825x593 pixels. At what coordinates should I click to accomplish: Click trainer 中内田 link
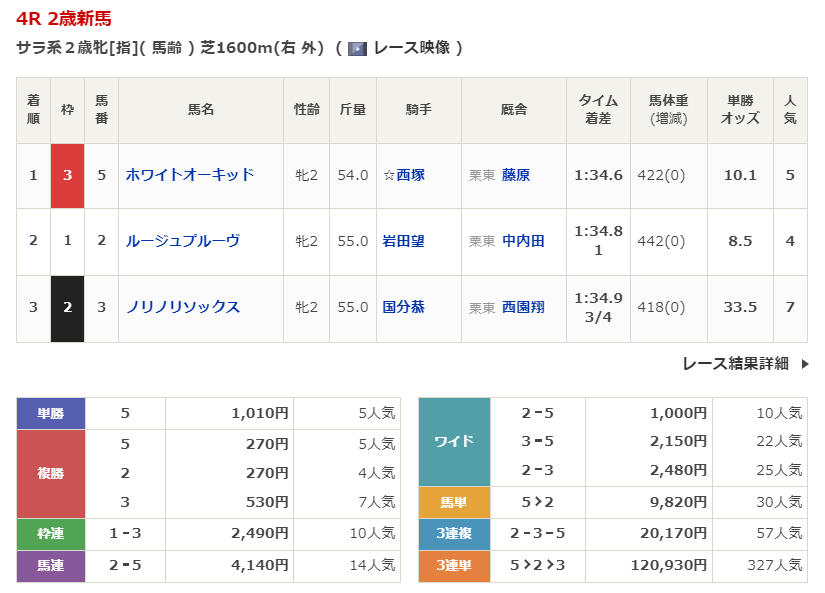[x=523, y=241]
